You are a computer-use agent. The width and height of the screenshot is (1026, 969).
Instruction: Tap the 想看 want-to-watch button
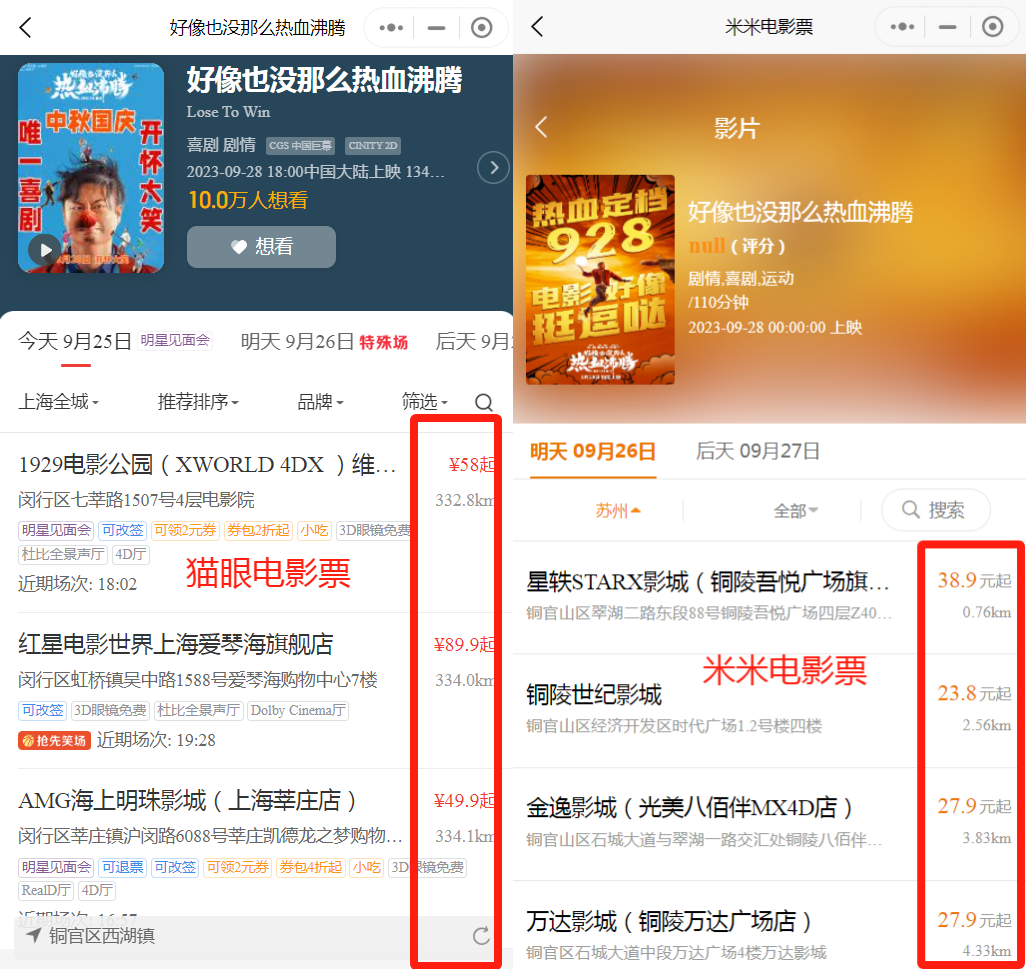pos(261,247)
